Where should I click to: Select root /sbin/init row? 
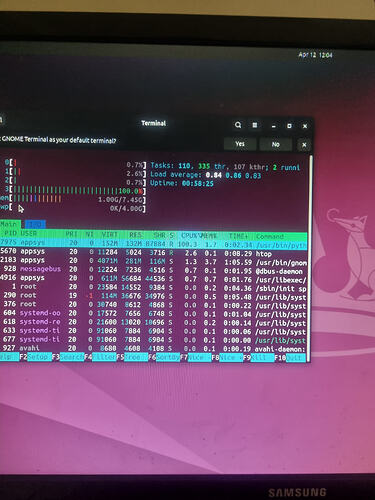[x=153, y=287]
